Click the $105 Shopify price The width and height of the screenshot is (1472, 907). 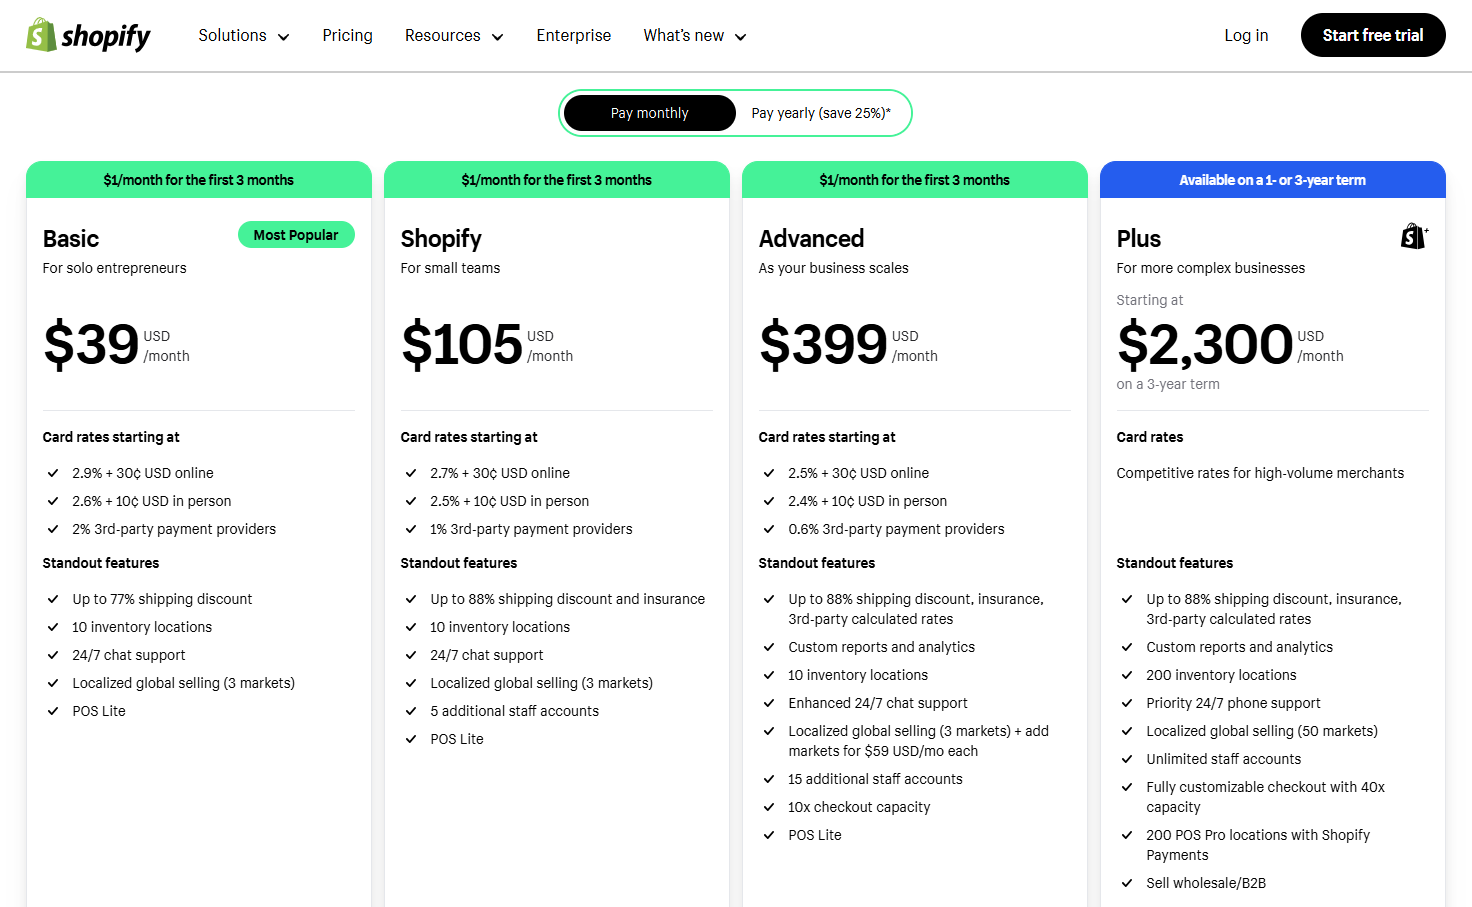coord(462,345)
